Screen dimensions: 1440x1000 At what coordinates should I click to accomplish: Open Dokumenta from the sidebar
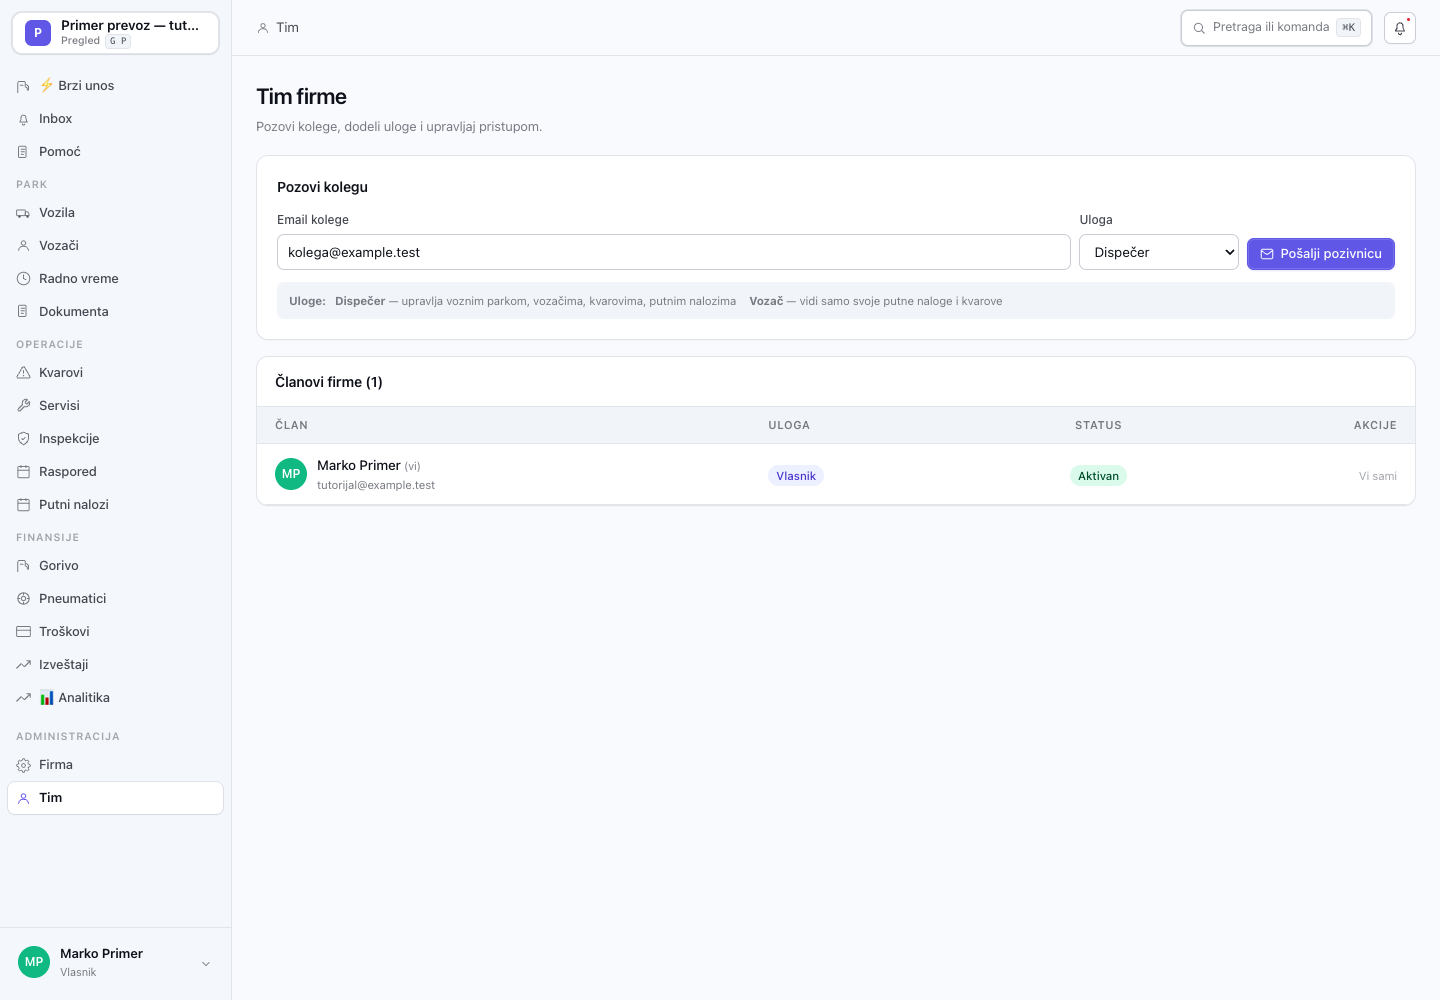(115, 312)
